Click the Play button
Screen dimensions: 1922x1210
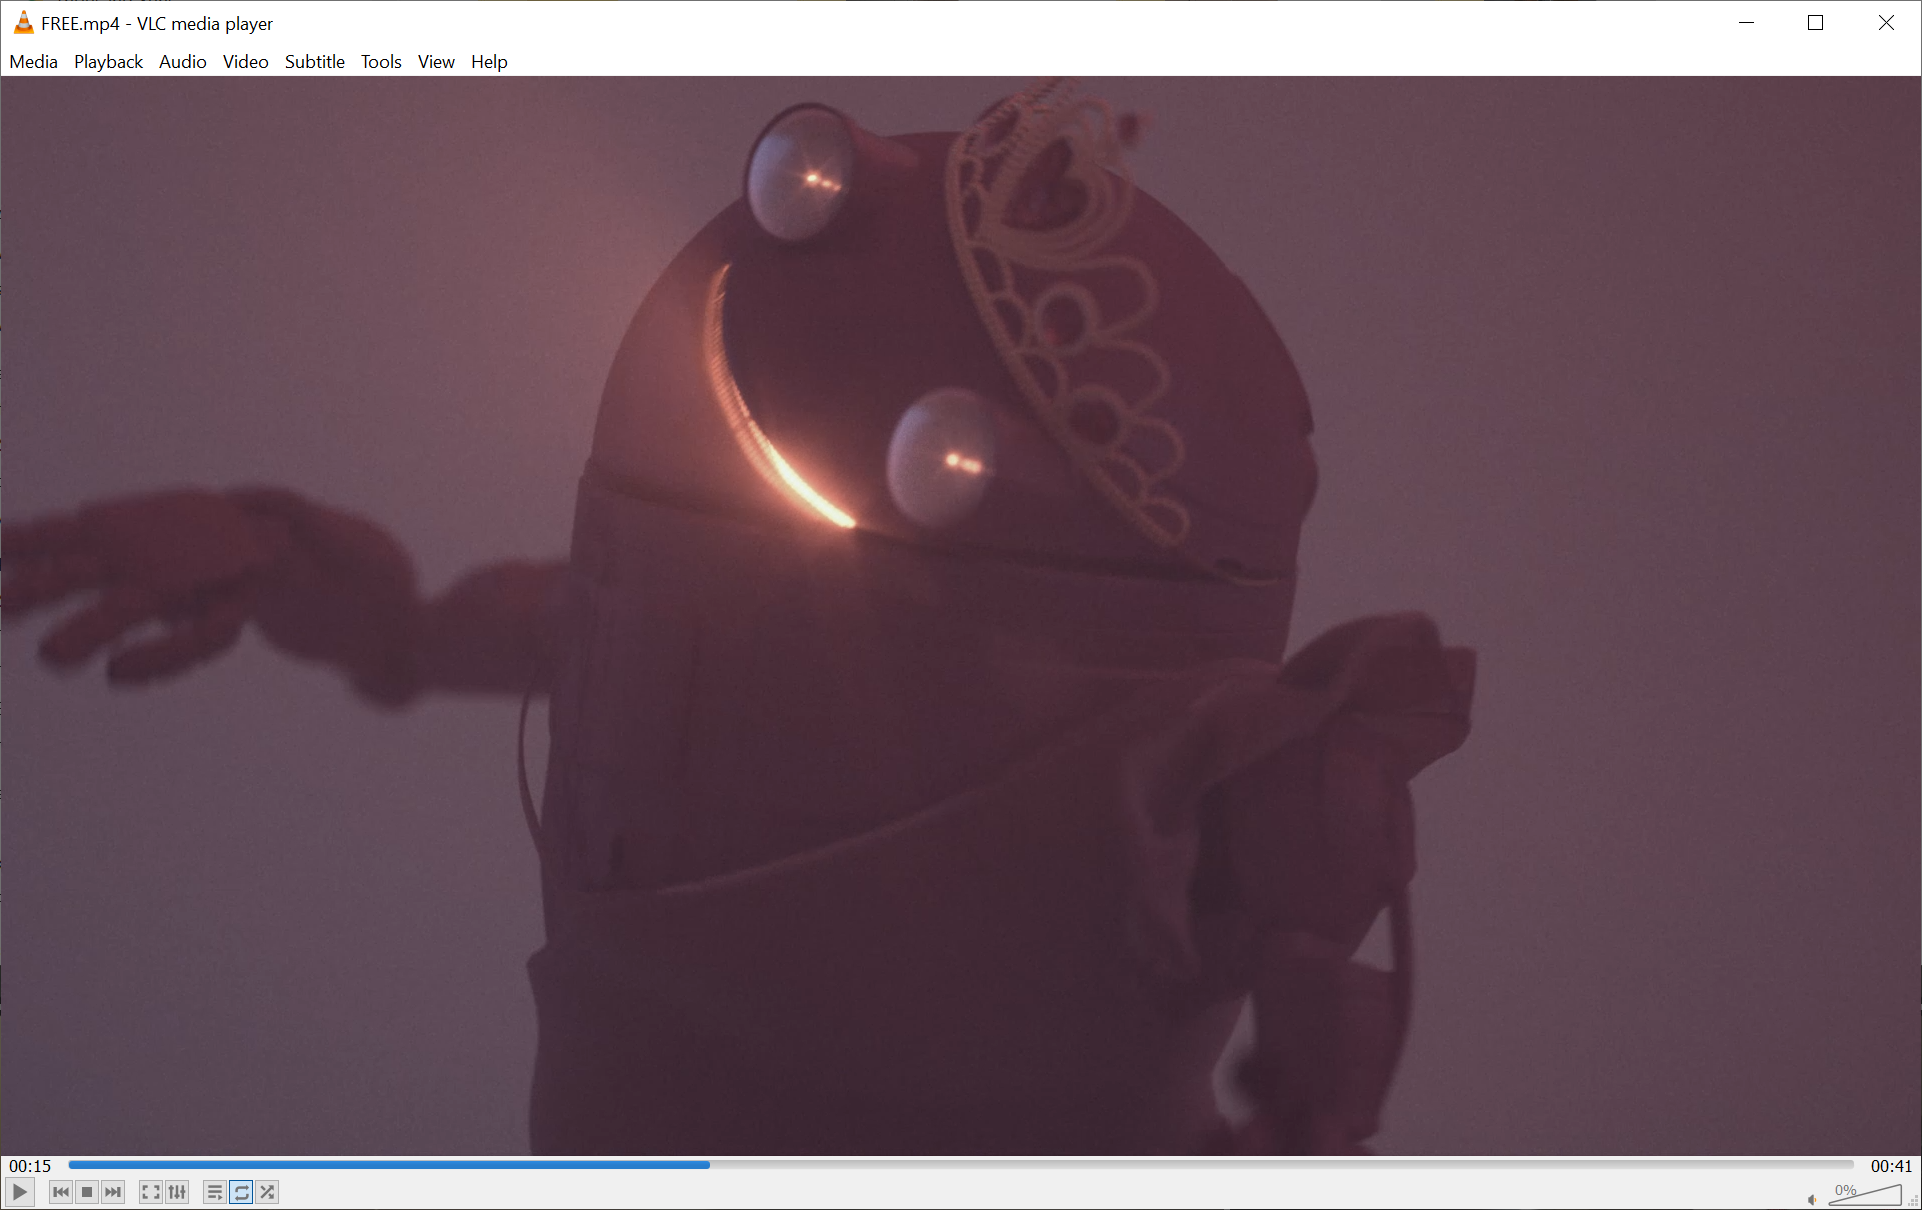[x=20, y=1192]
